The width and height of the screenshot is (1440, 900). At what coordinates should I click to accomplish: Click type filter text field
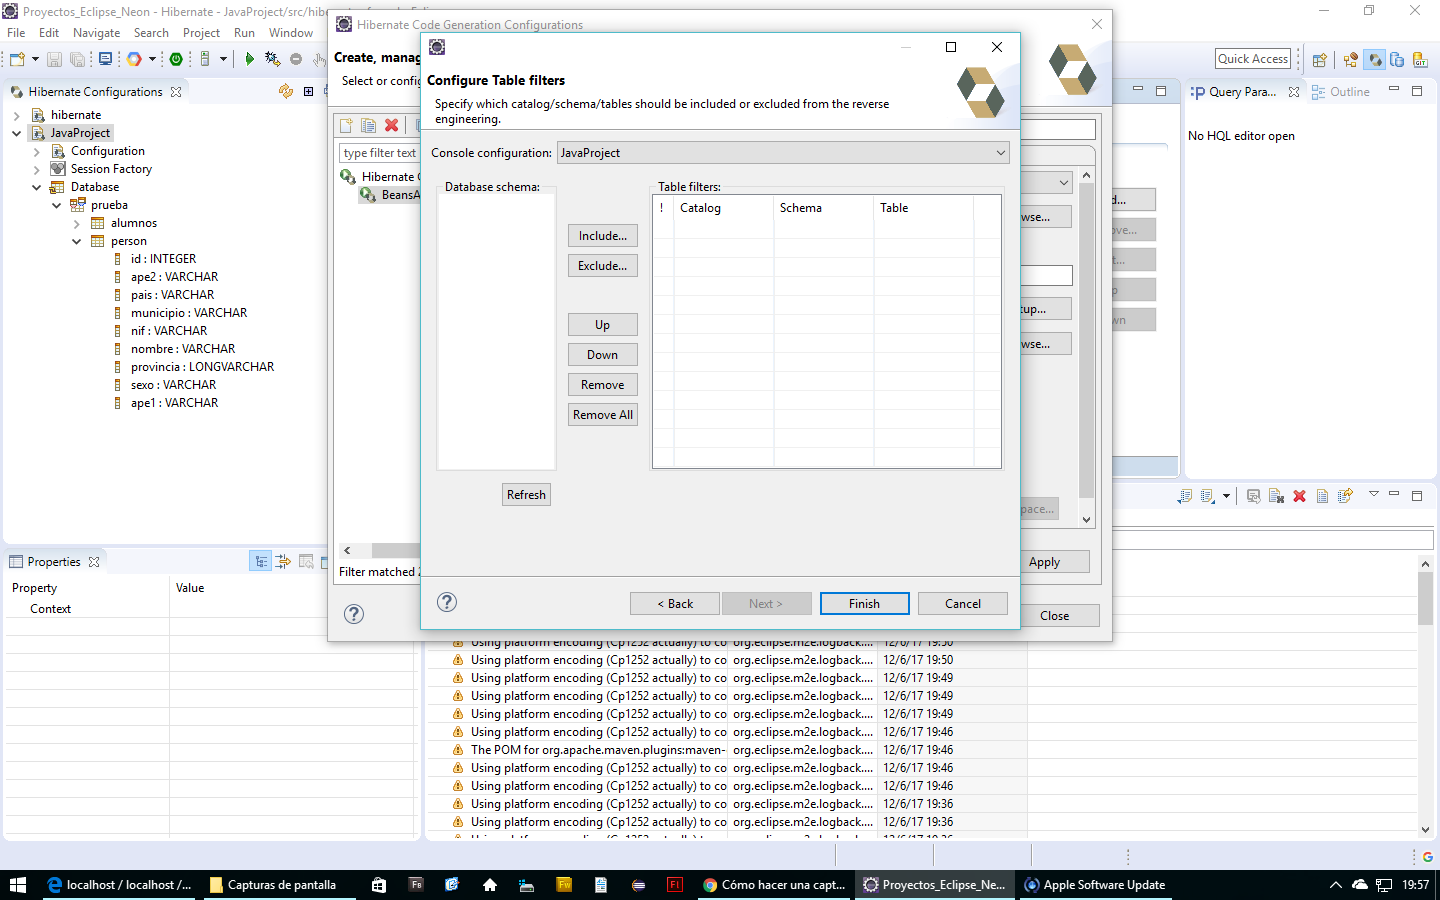click(379, 153)
